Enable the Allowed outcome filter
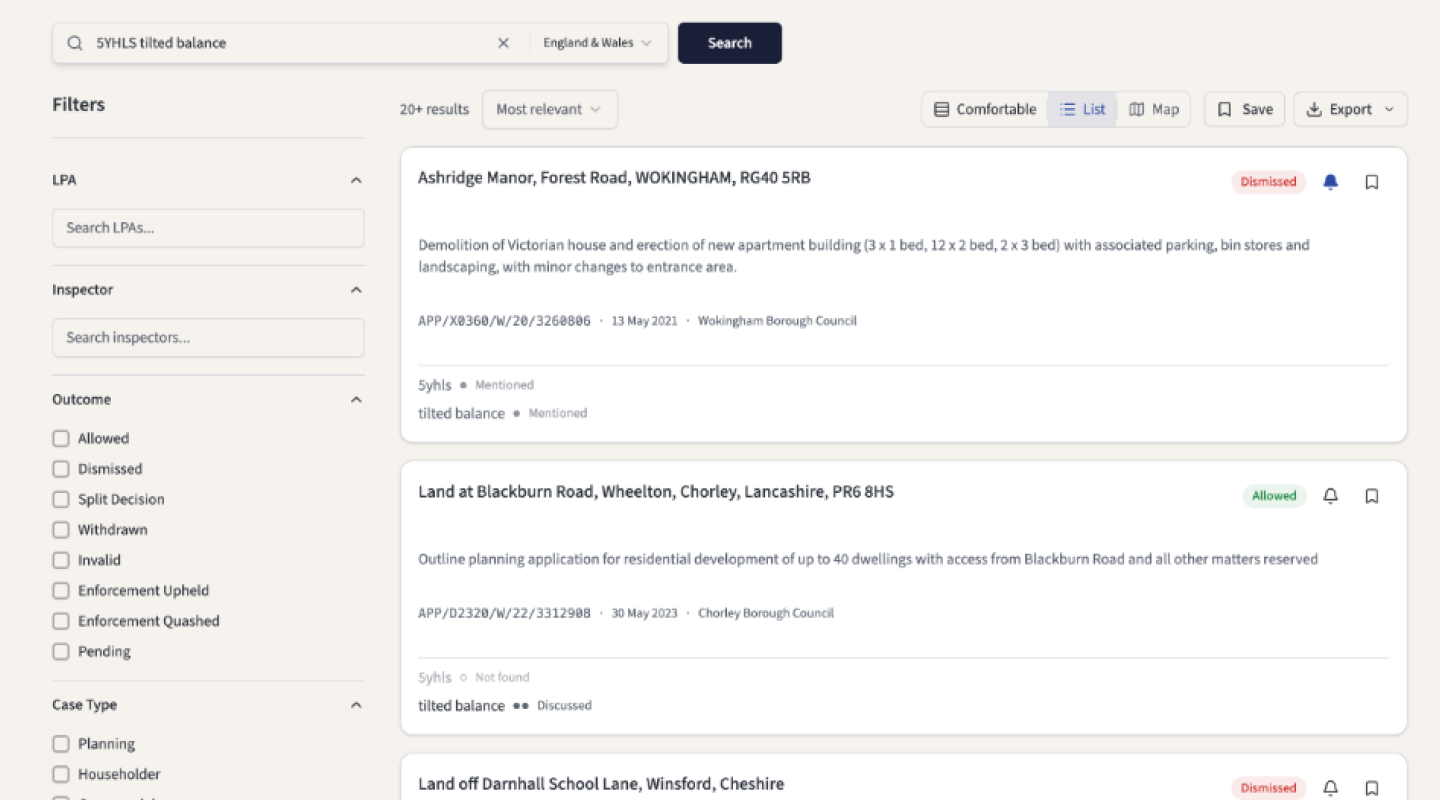This screenshot has width=1440, height=800. tap(61, 438)
